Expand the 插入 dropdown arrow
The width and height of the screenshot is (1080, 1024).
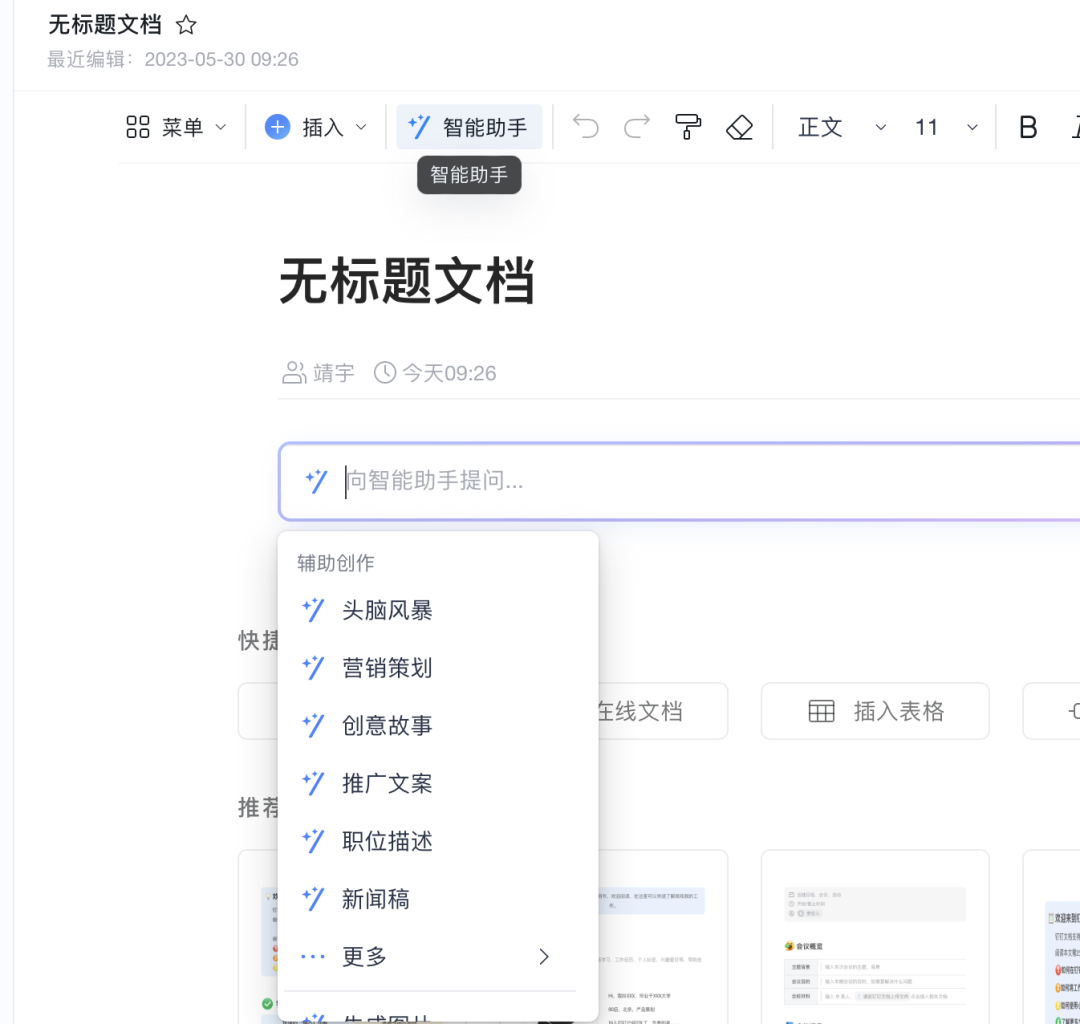[361, 127]
